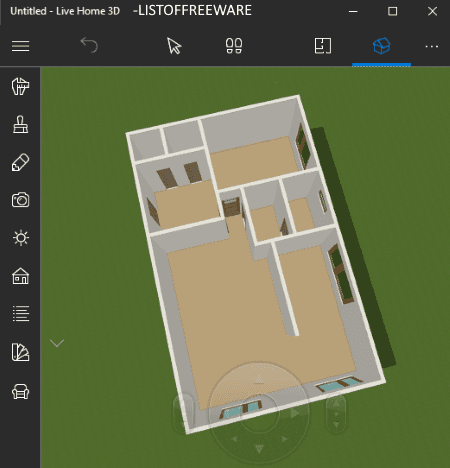Viewport: 450px width, 468px height.
Task: Open the camera snapshot tool
Action: click(20, 200)
